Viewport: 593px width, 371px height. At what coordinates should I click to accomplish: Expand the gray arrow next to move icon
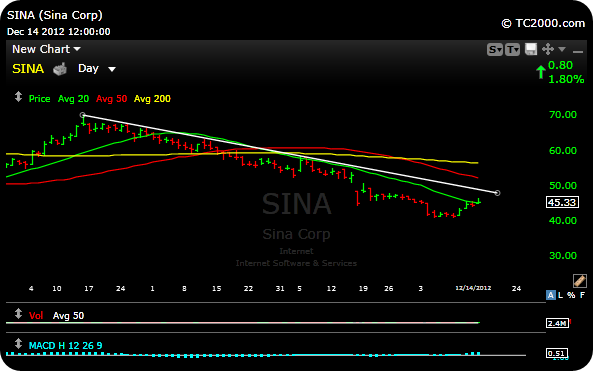click(x=562, y=49)
